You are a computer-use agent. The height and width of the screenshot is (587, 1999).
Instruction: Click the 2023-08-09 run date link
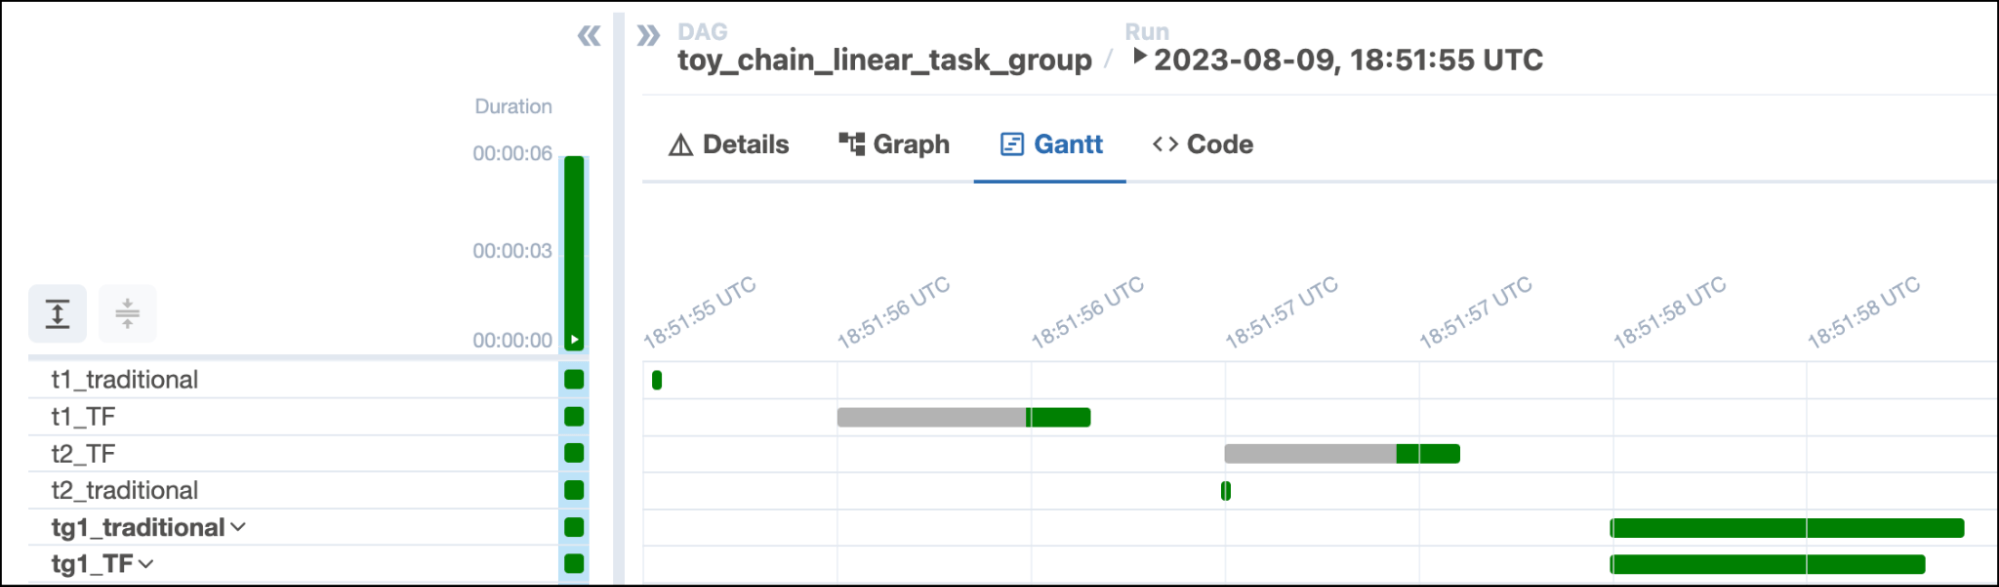1347,61
